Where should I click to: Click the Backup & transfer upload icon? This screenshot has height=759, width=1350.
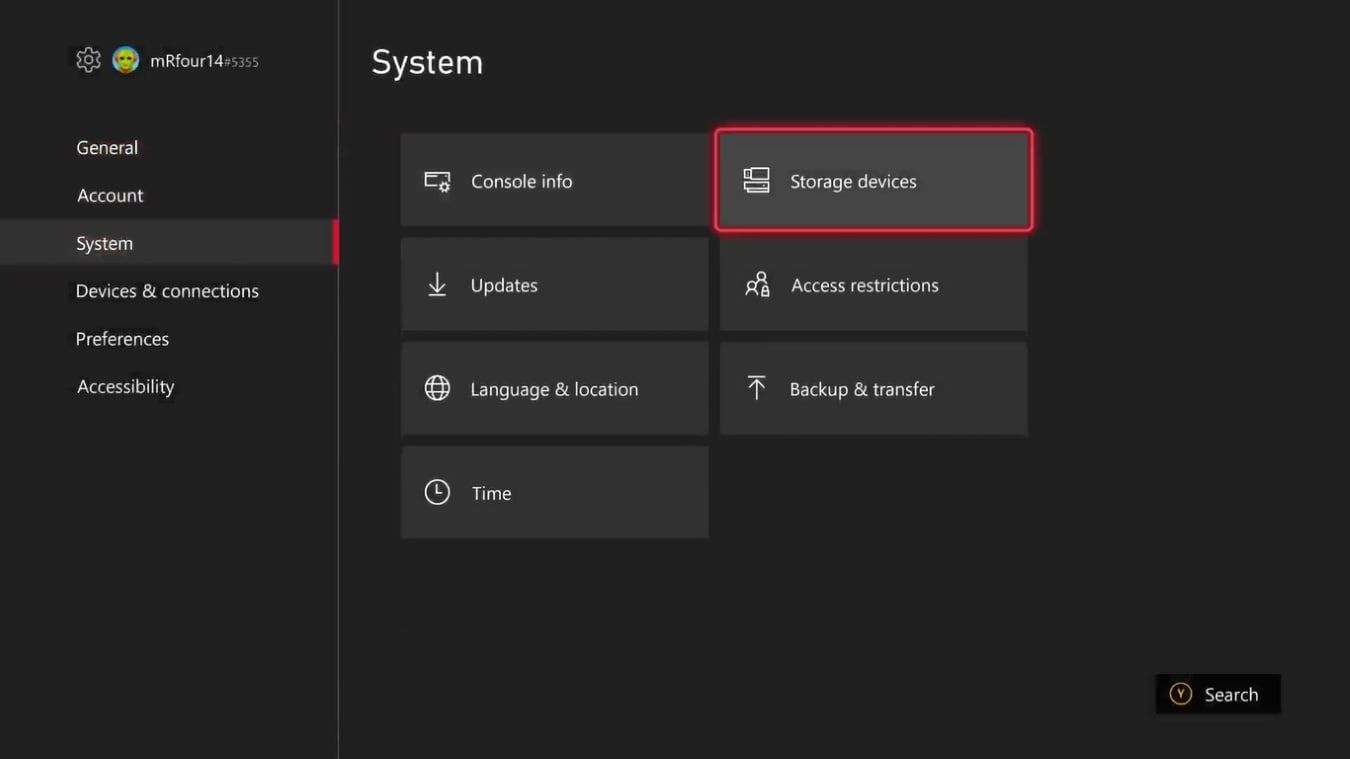click(757, 388)
